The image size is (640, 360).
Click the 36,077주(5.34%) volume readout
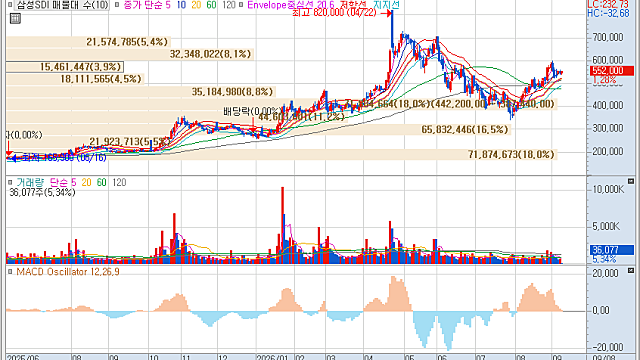[42, 192]
